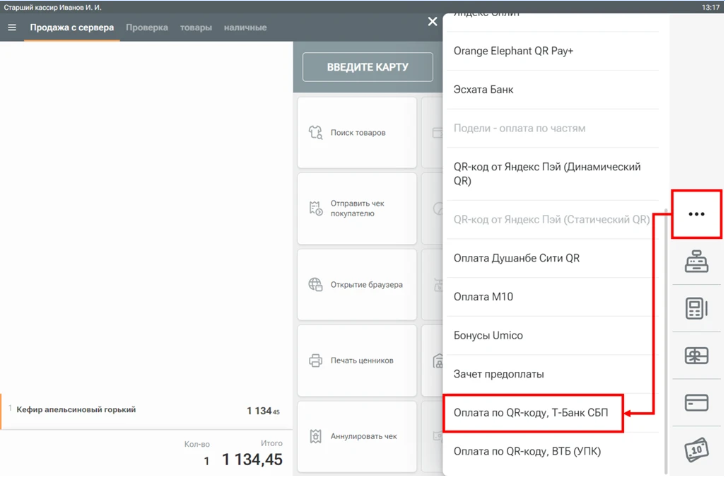Choose Orange Elephant QR Pay+ payment
This screenshot has height=477, width=725.
click(x=553, y=51)
